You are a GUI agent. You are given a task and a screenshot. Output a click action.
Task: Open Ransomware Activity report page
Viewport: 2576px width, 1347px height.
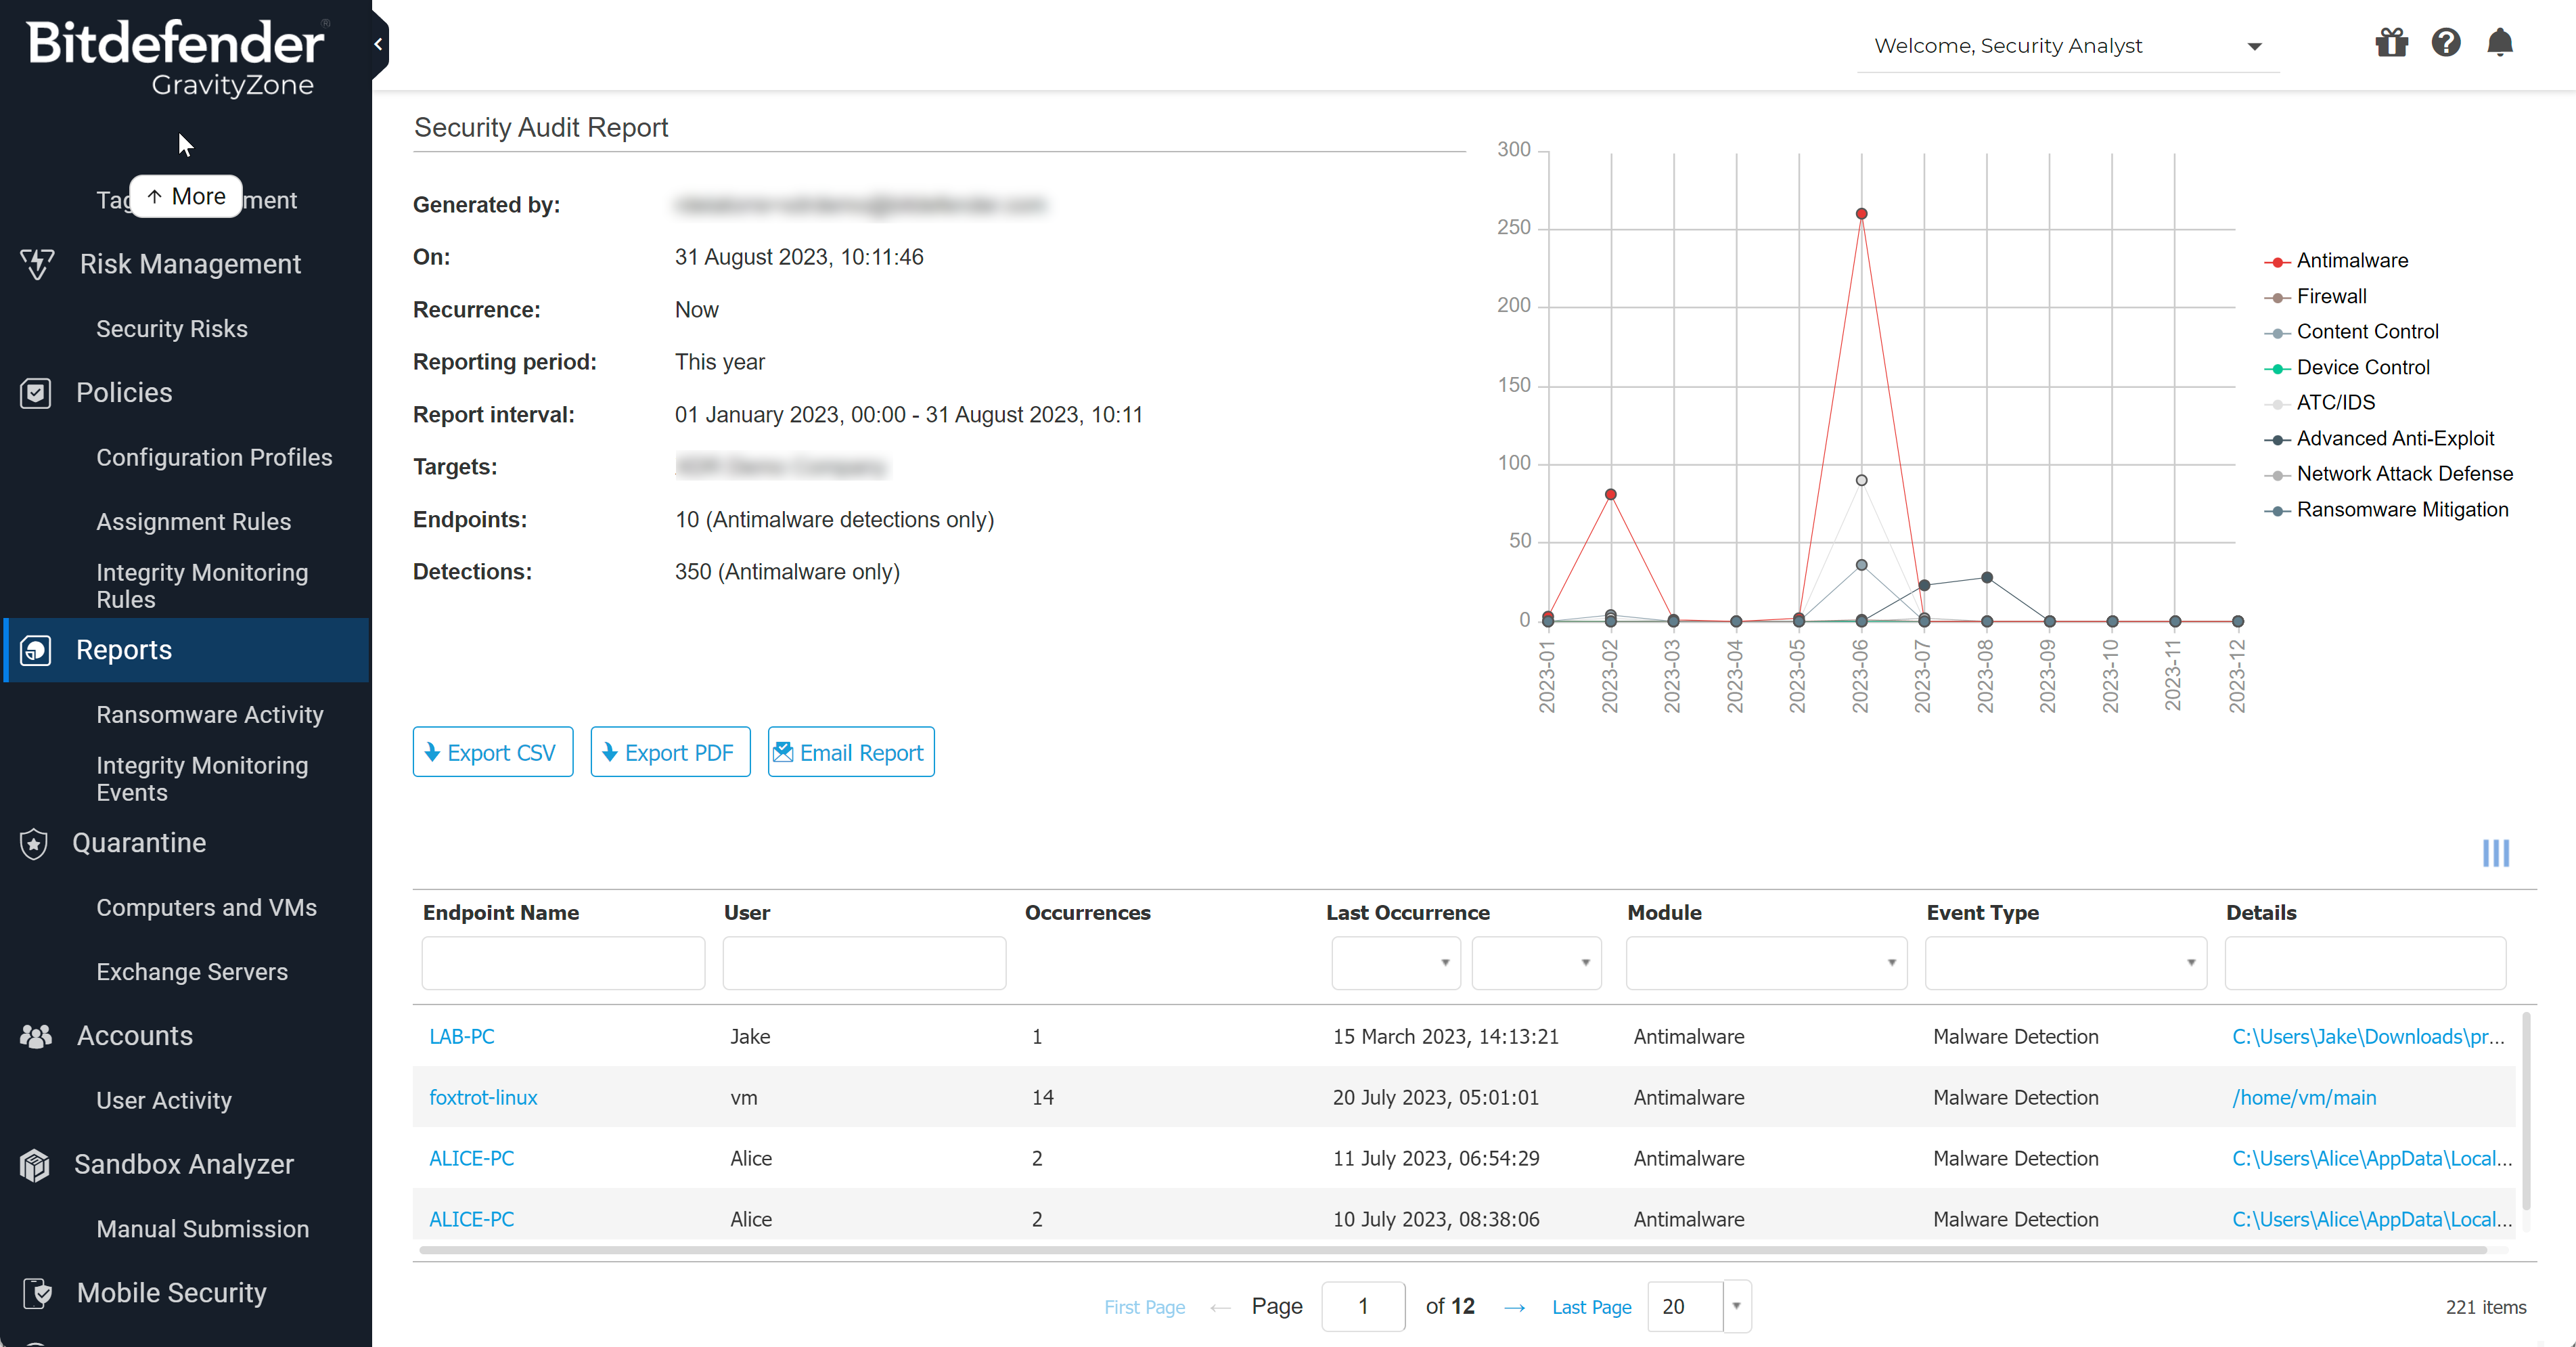pos(210,715)
